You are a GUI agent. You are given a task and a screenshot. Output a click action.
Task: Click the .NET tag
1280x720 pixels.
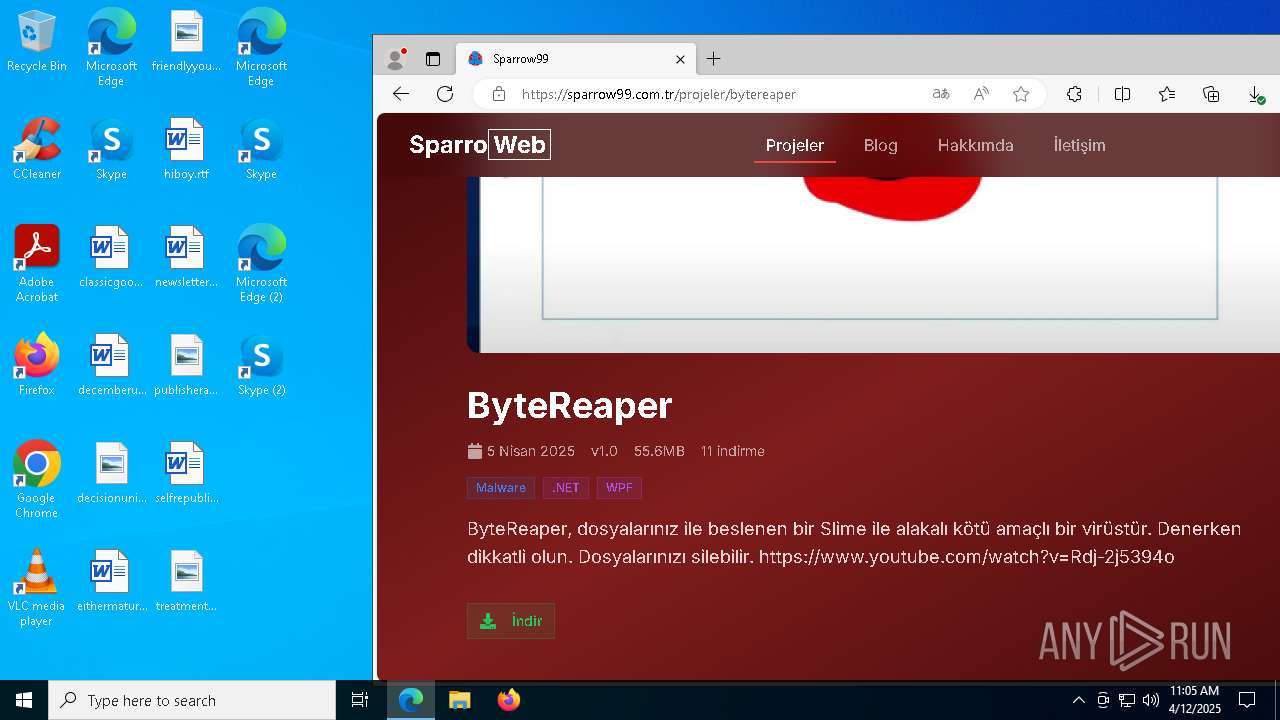pyautogui.click(x=566, y=488)
